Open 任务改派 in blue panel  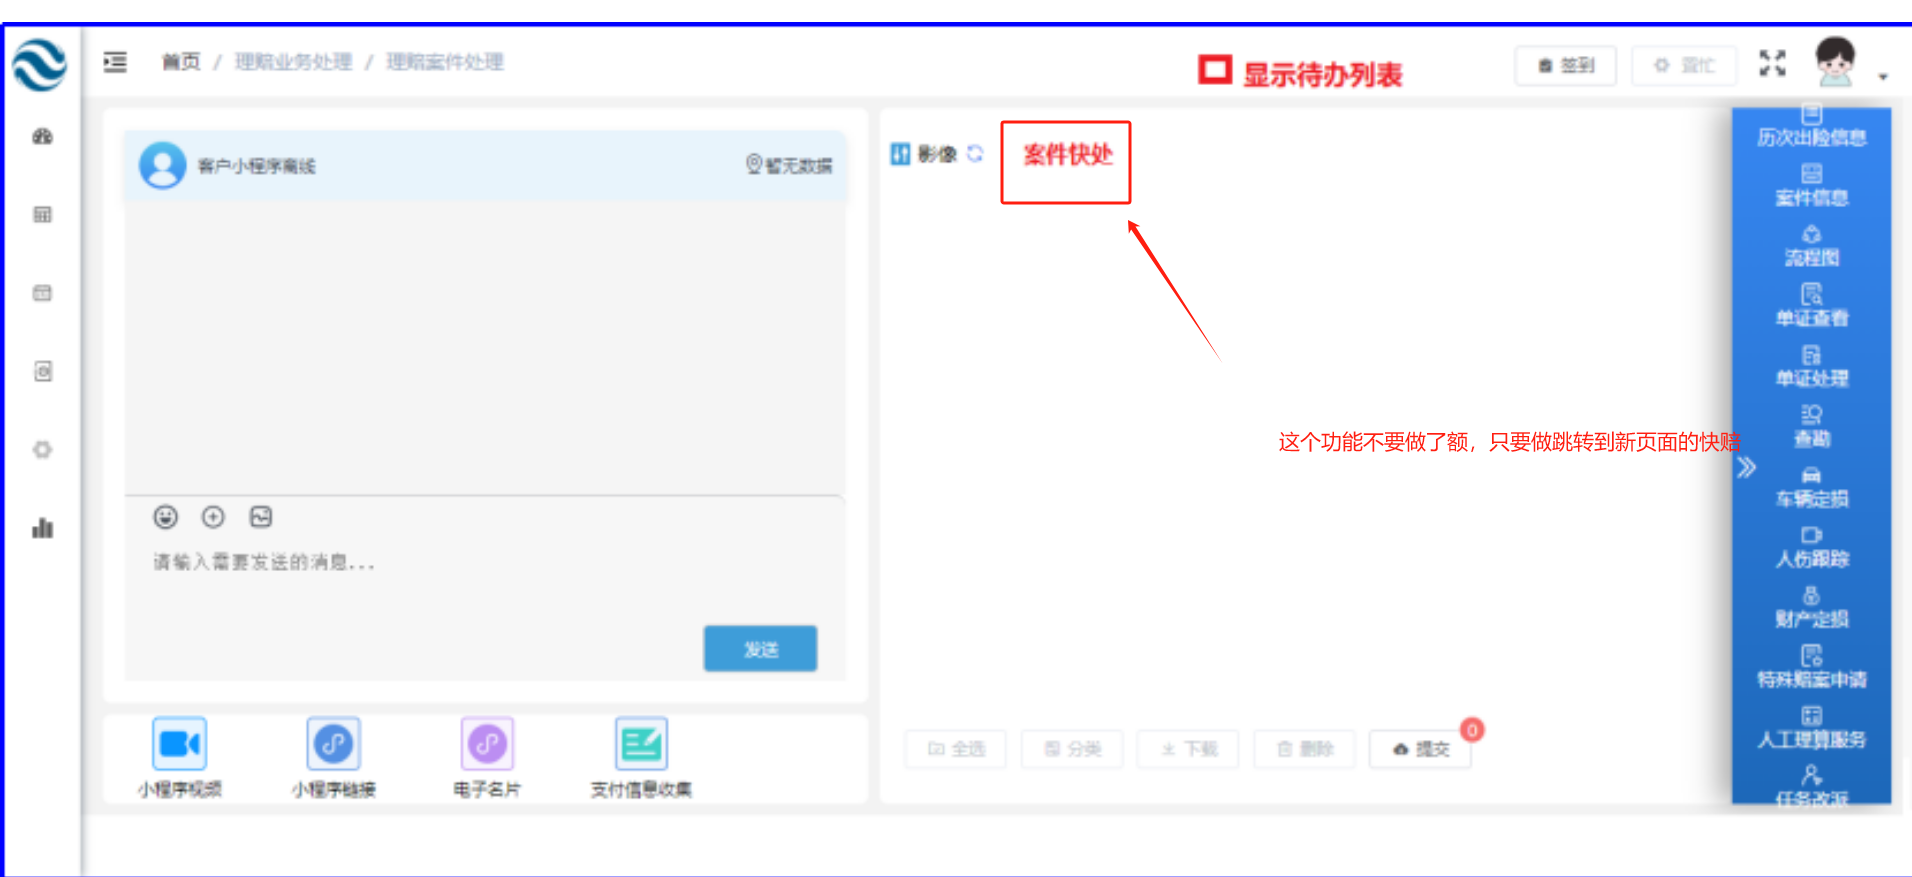click(x=1811, y=786)
